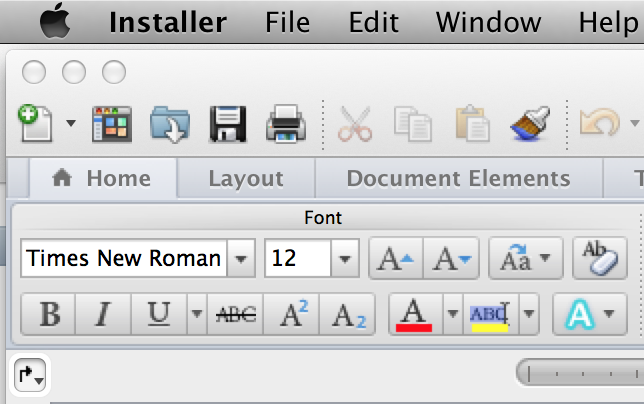Undo the last action
Viewport: 644px width, 404px height.
[600, 122]
